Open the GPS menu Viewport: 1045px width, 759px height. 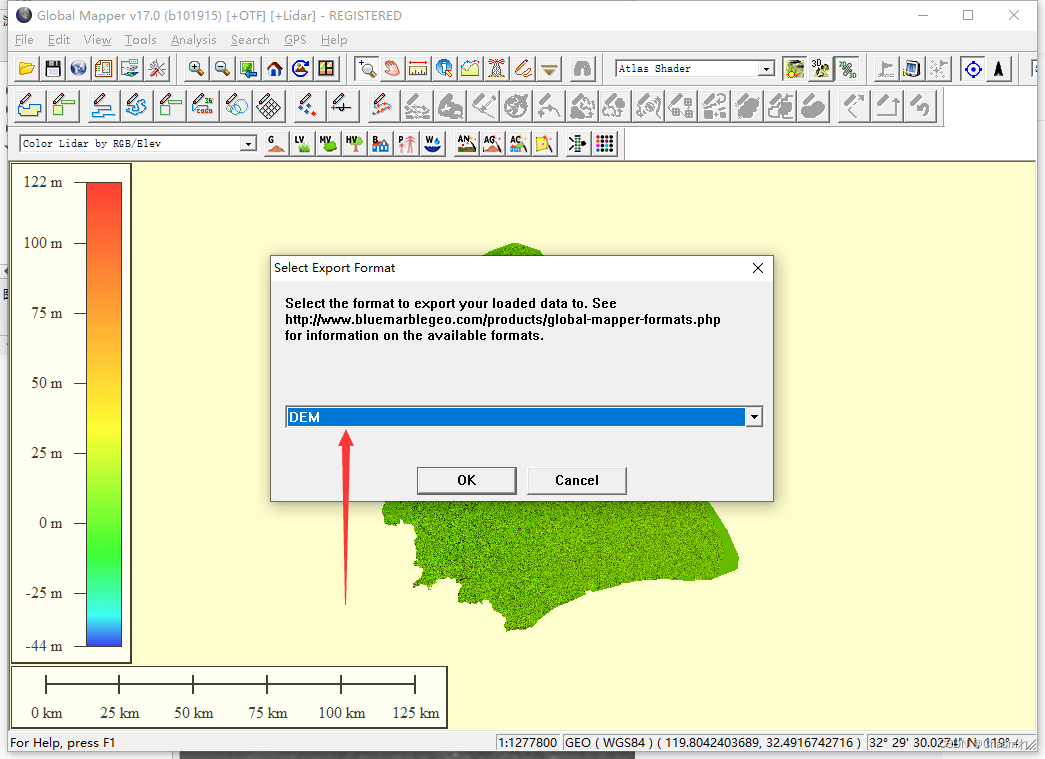pos(295,40)
